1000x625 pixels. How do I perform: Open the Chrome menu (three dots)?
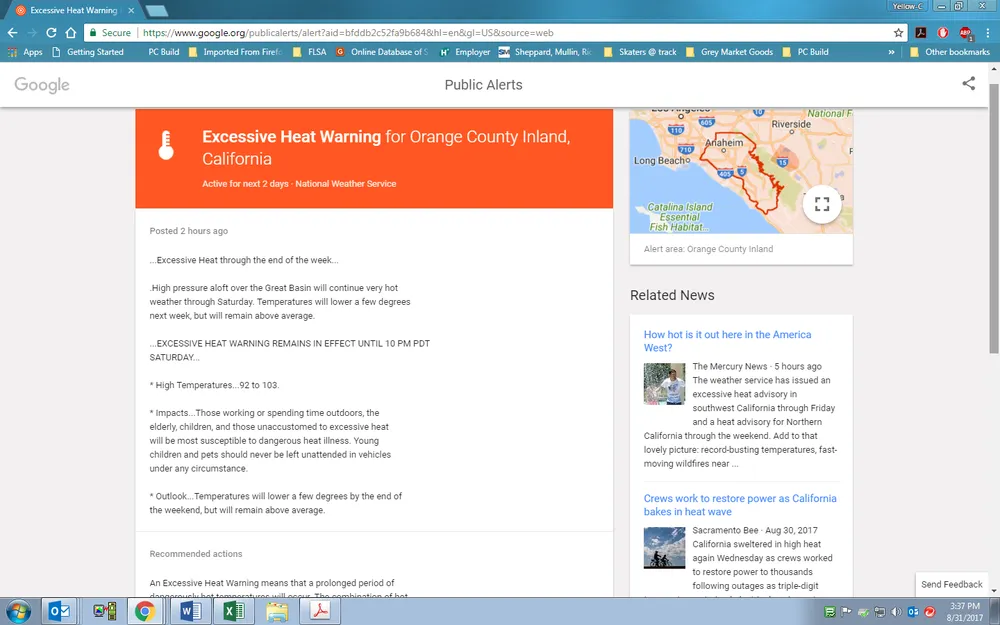click(x=986, y=32)
